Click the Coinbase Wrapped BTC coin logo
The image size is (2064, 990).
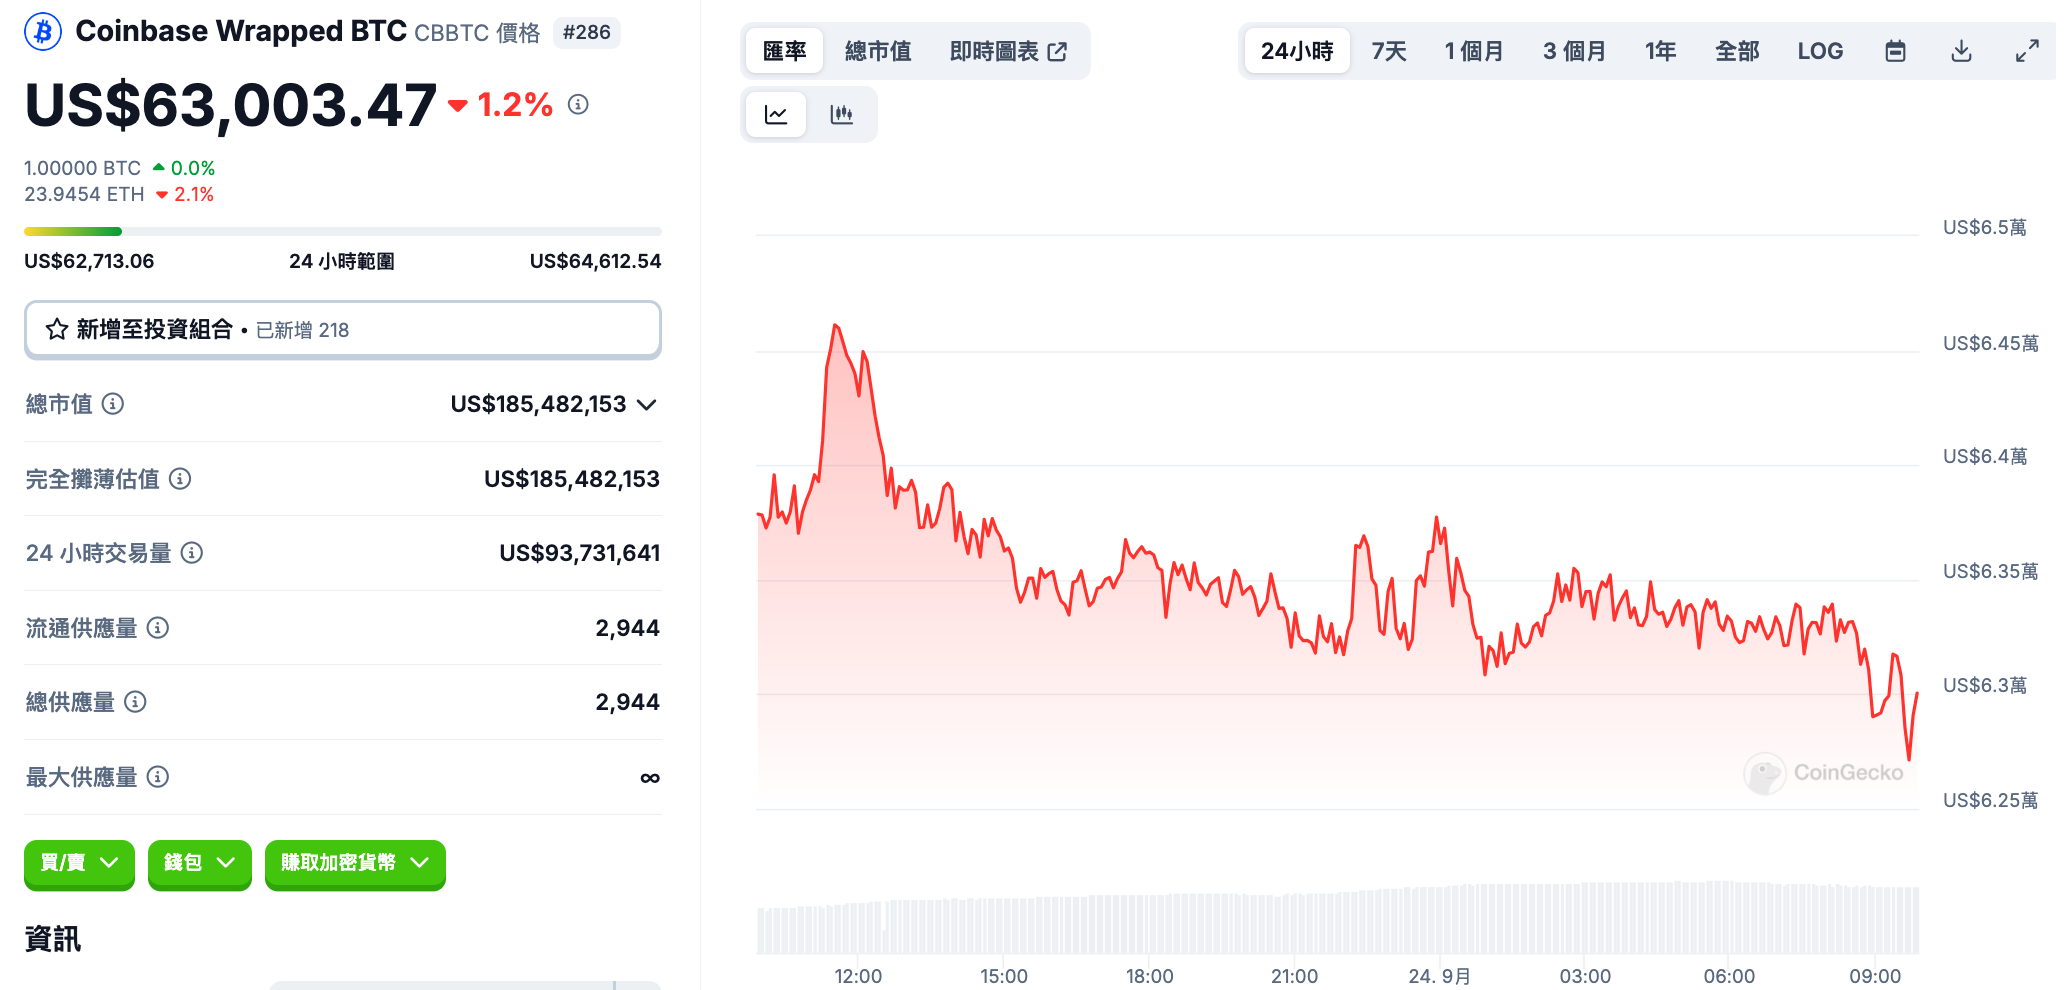click(43, 32)
